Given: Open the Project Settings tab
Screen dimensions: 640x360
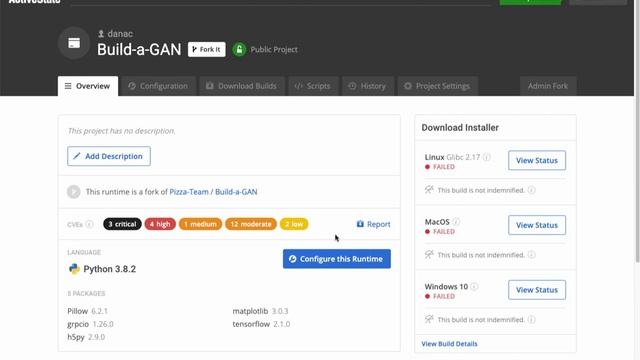Looking at the screenshot, I should point(437,86).
